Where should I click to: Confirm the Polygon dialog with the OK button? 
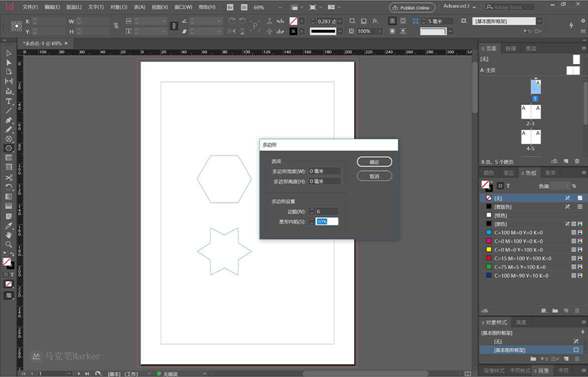[x=374, y=162]
